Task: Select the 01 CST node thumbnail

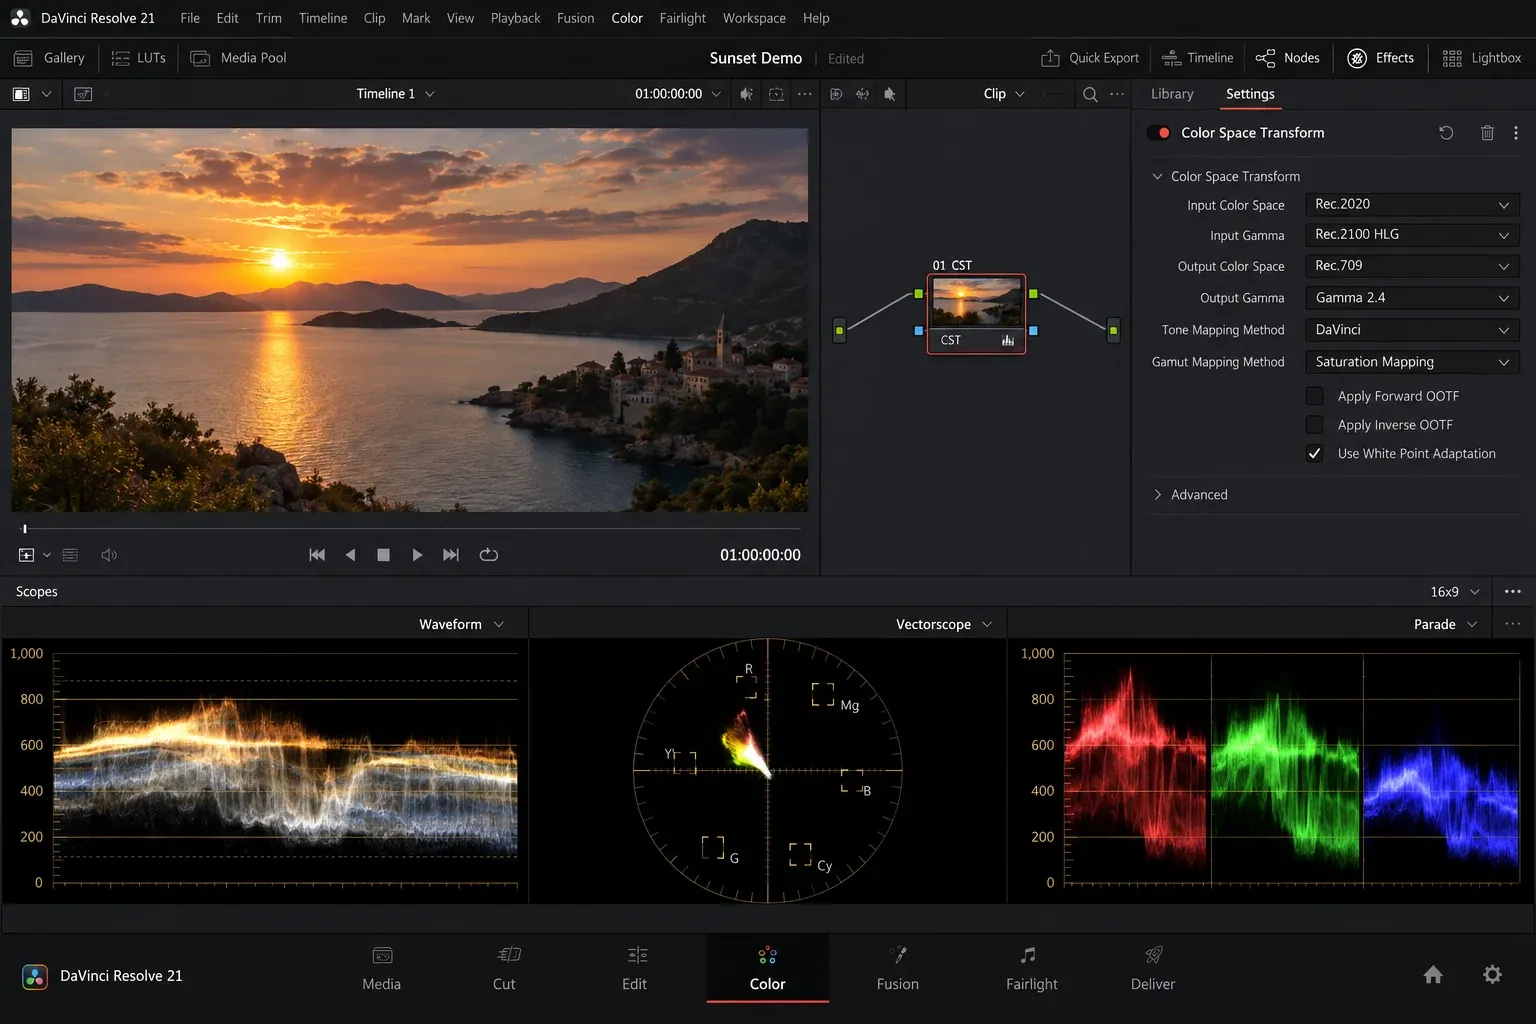Action: coord(976,302)
